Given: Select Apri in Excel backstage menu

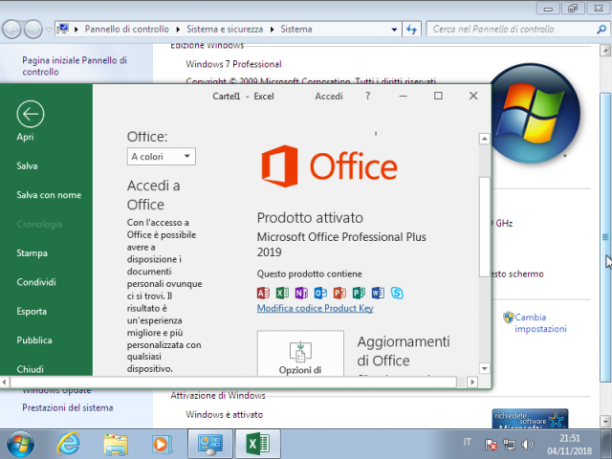Looking at the screenshot, I should [x=25, y=137].
